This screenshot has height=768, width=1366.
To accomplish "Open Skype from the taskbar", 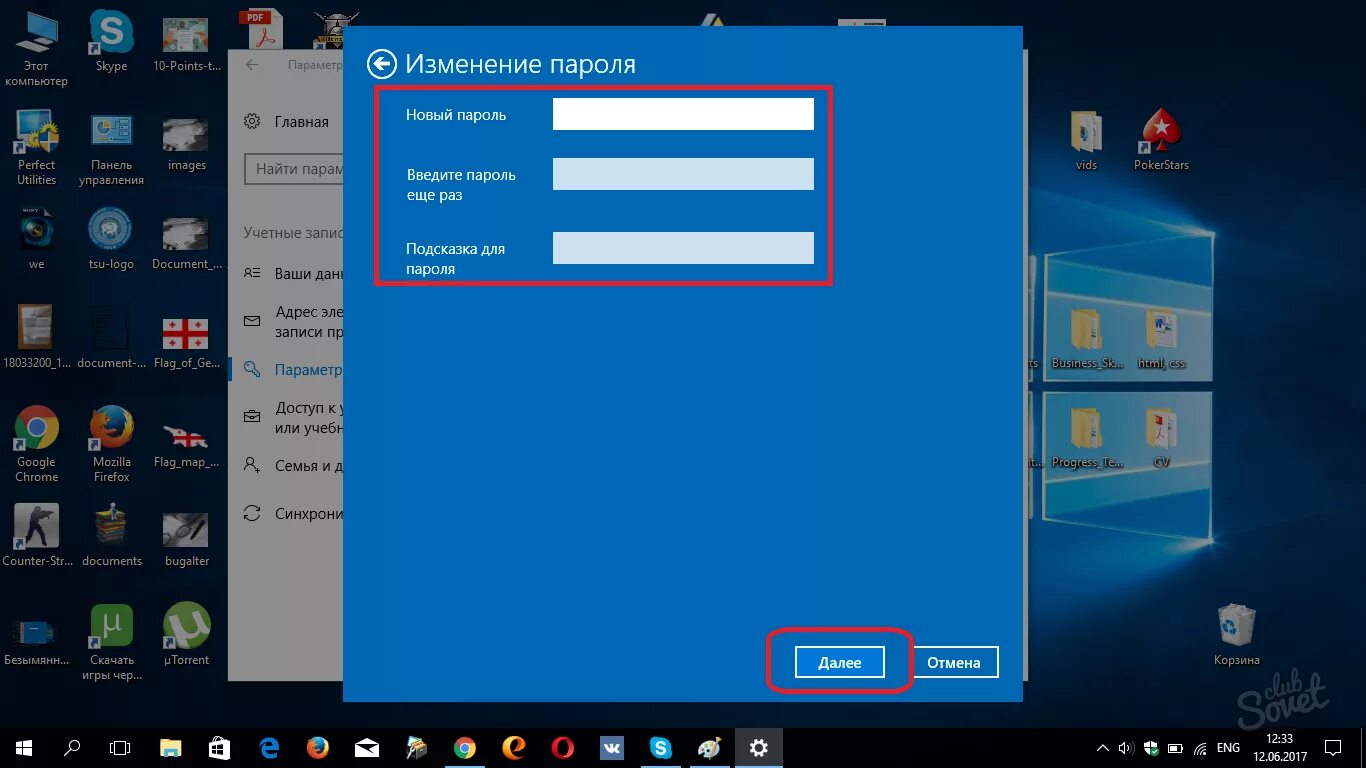I will click(x=660, y=747).
